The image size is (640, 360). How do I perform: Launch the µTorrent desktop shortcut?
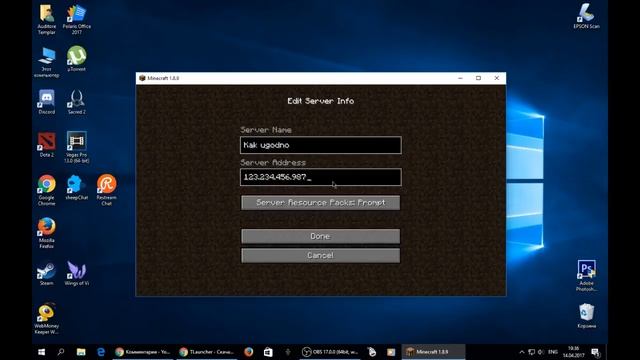click(77, 59)
